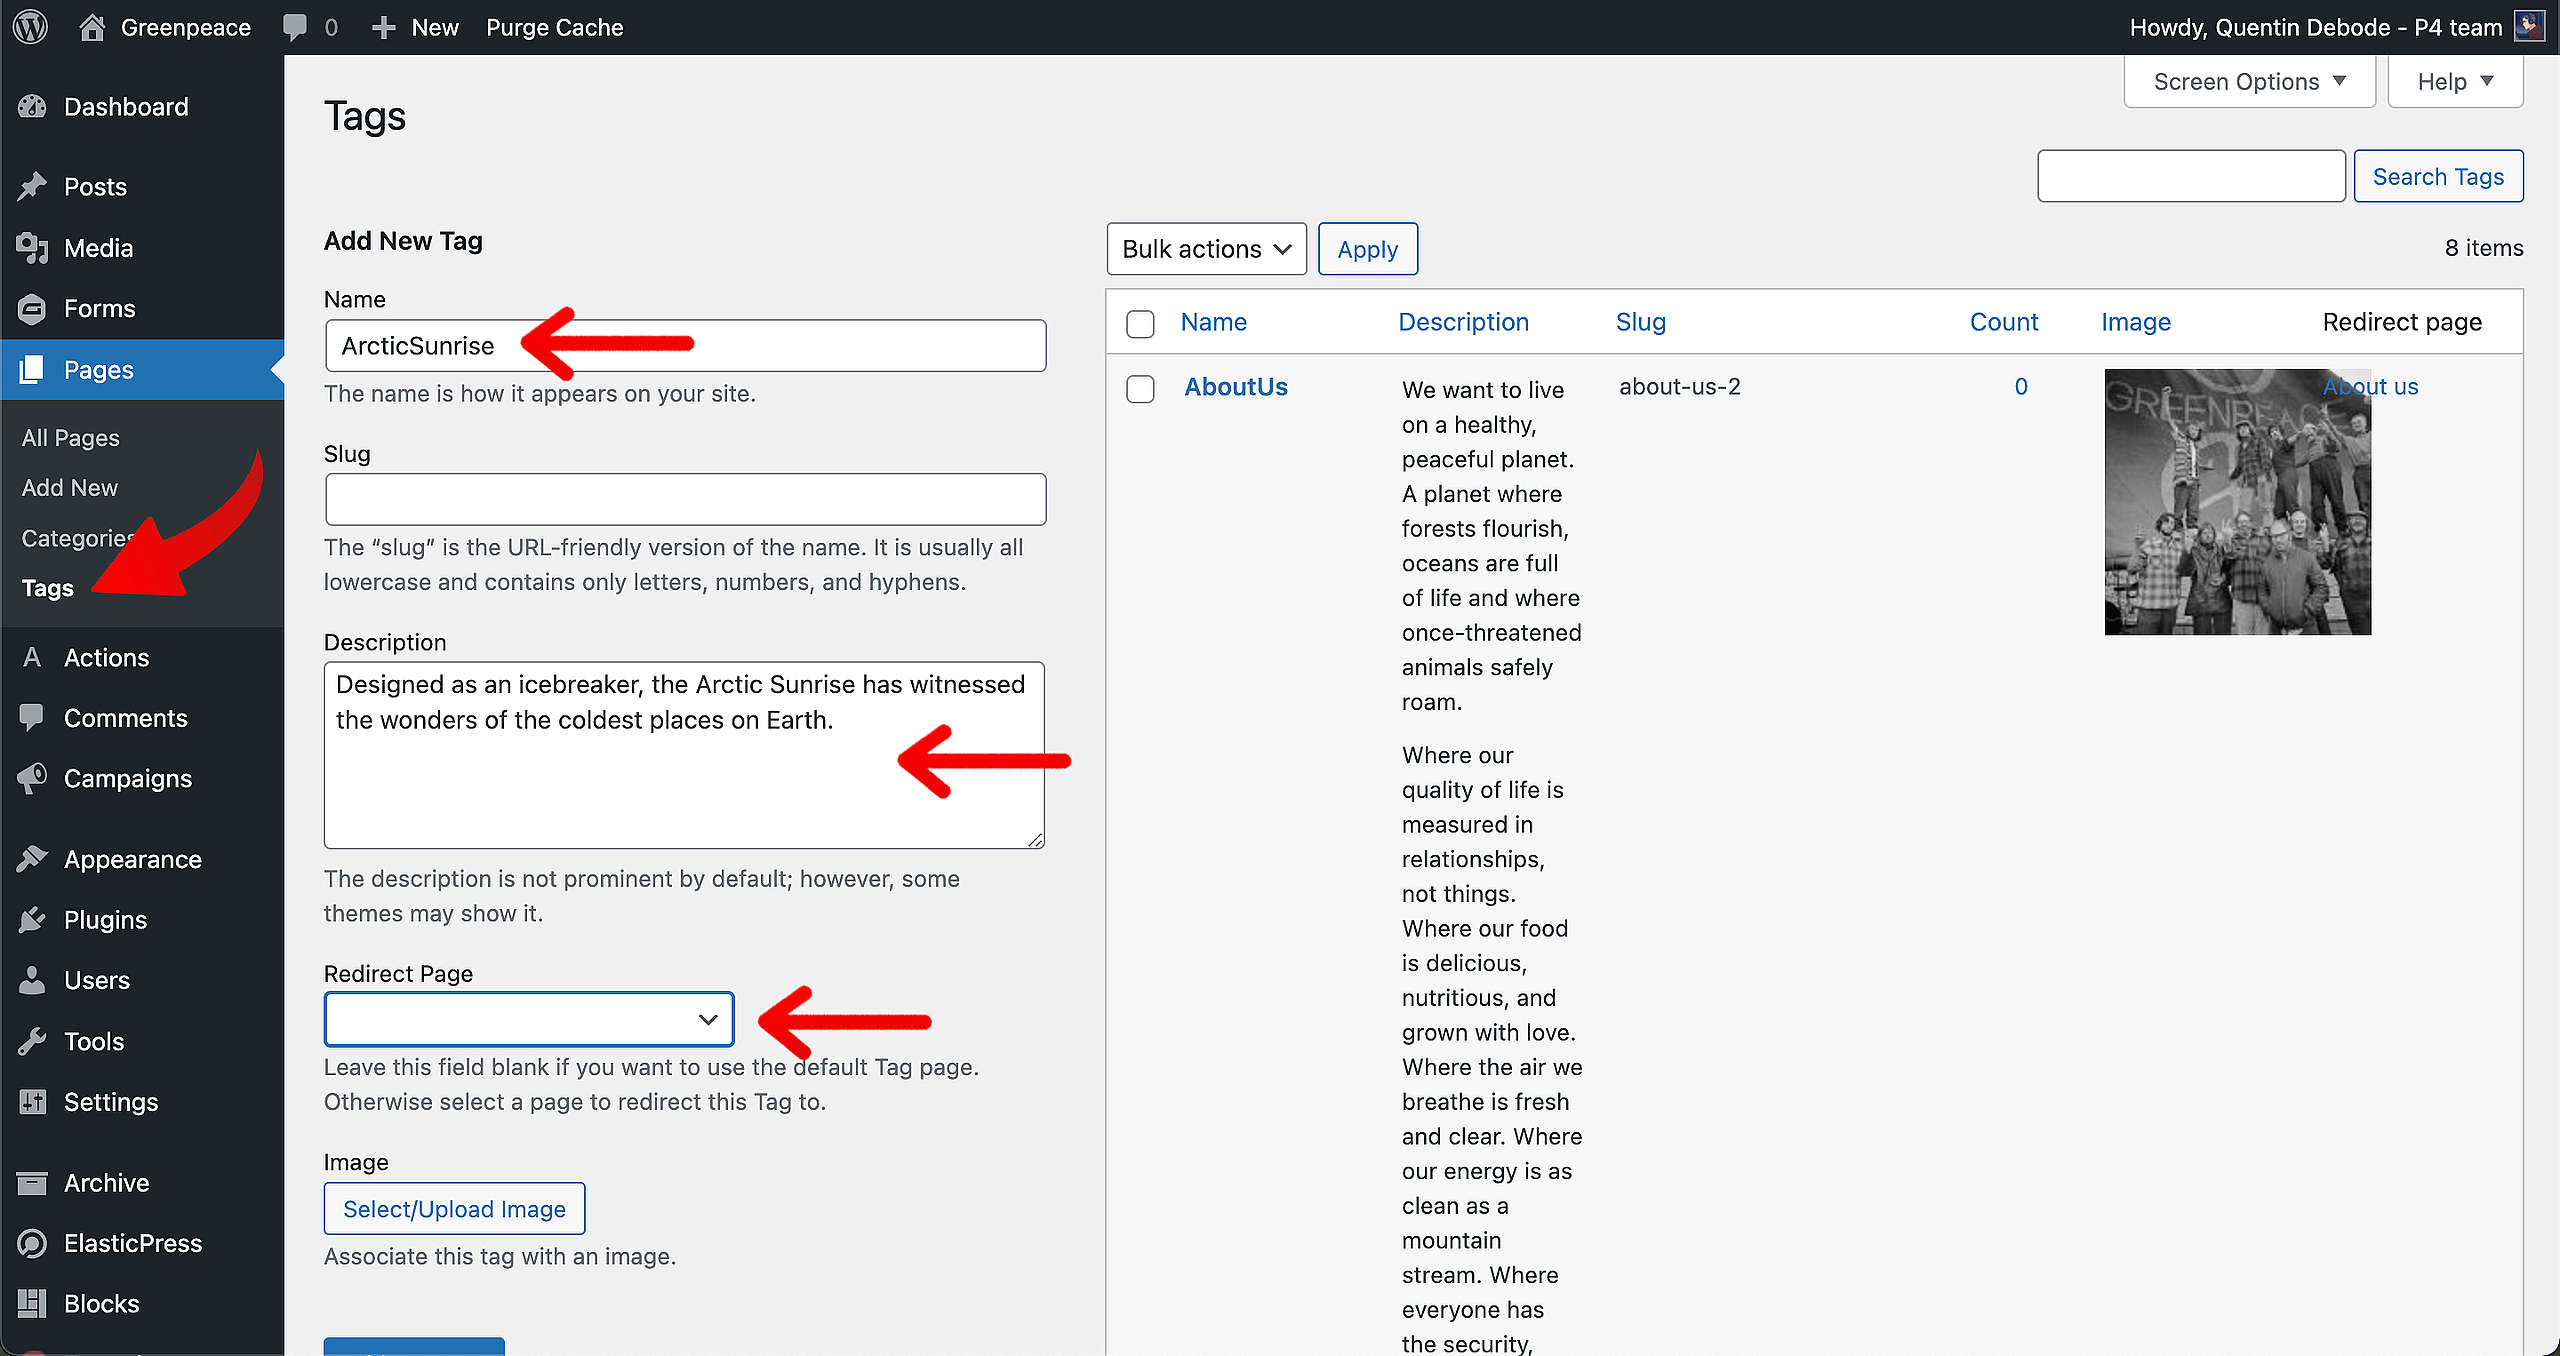Expand the Help panel

coord(2455,81)
